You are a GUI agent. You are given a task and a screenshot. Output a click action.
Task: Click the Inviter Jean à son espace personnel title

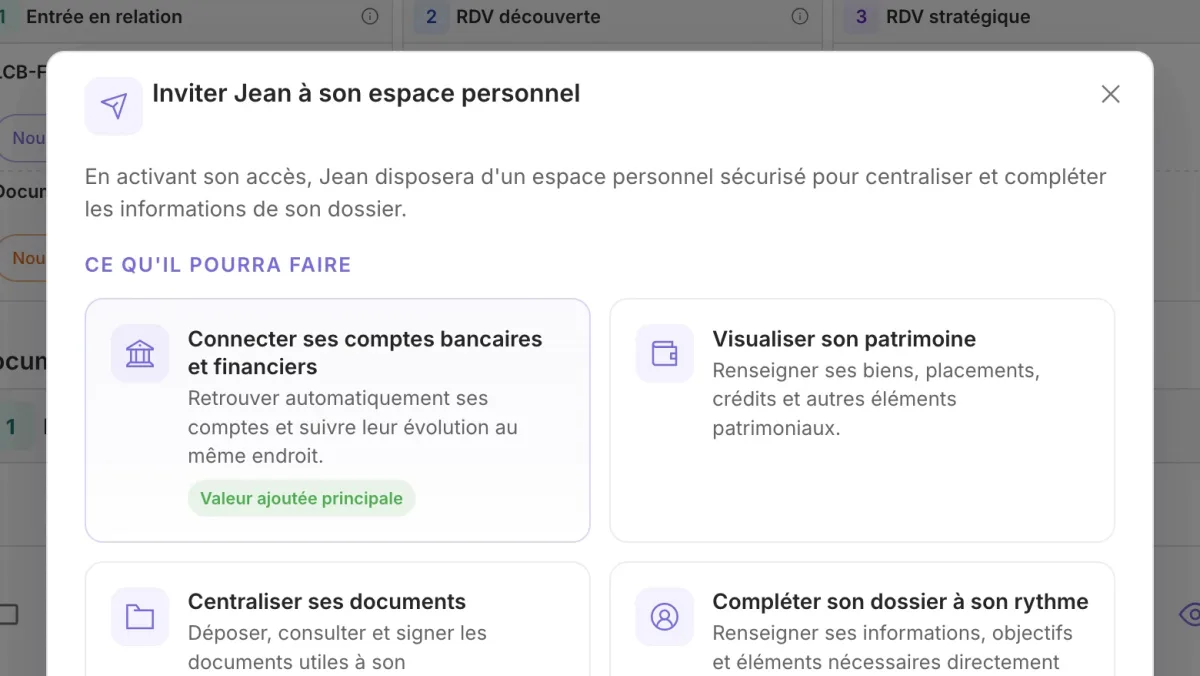coord(366,93)
